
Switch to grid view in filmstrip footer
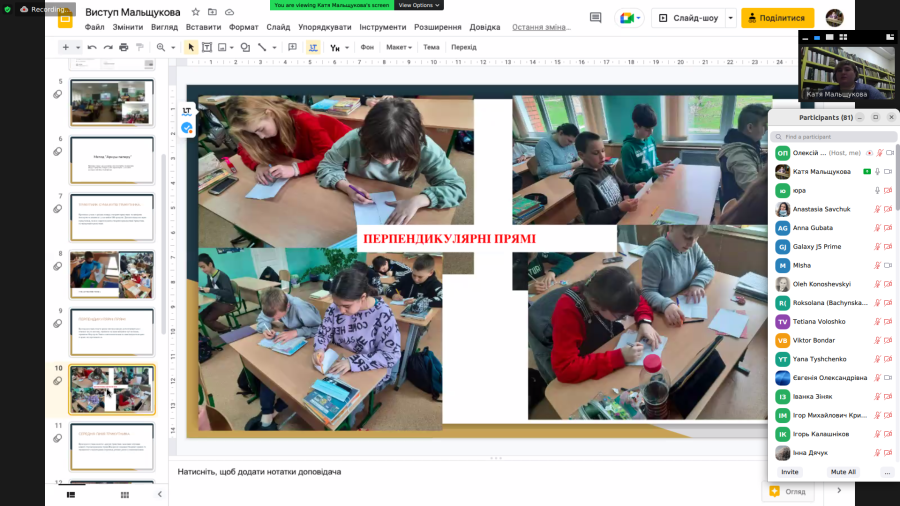click(125, 495)
